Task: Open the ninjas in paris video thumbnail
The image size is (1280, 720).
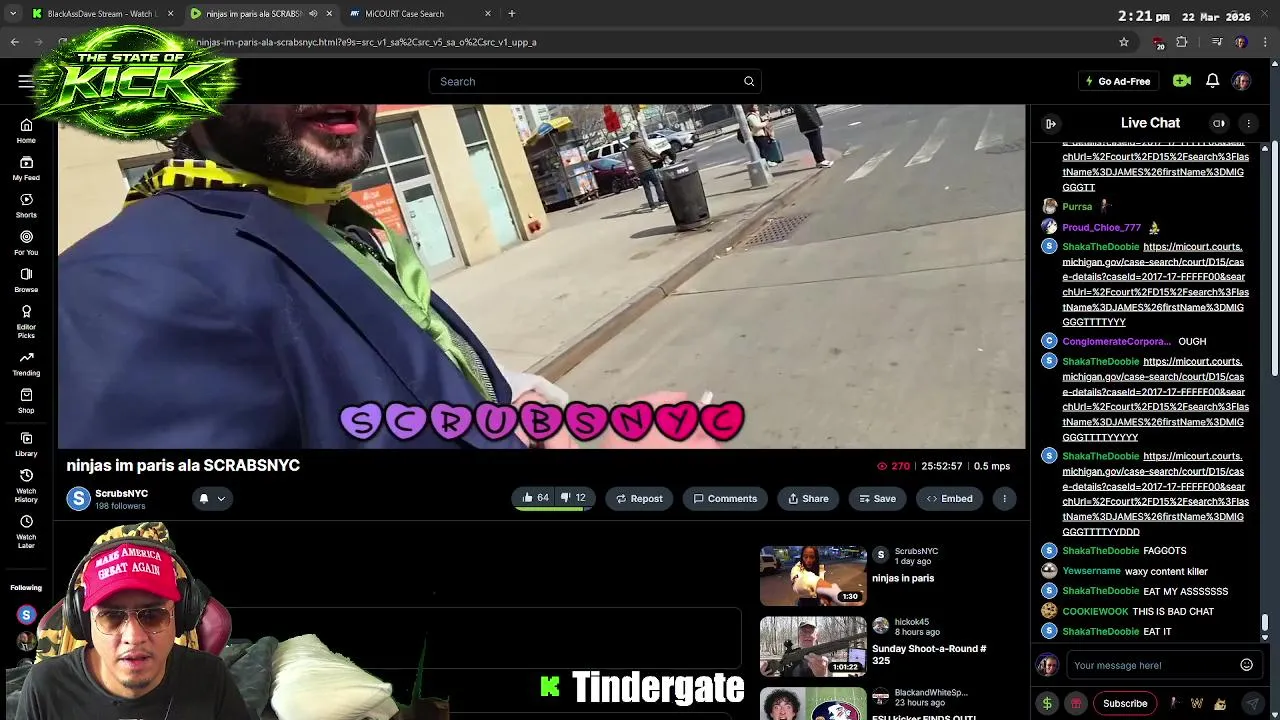Action: (x=813, y=576)
